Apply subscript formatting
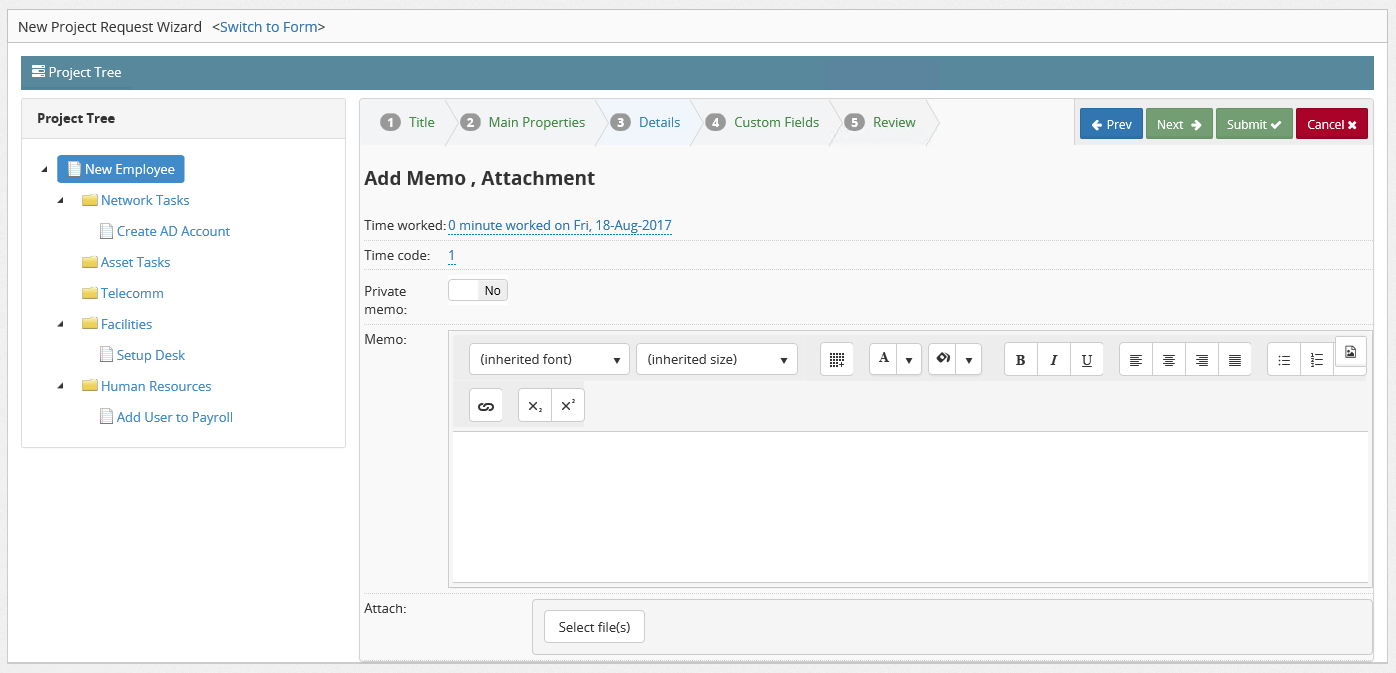Screen dimensions: 1396x673 [535, 406]
